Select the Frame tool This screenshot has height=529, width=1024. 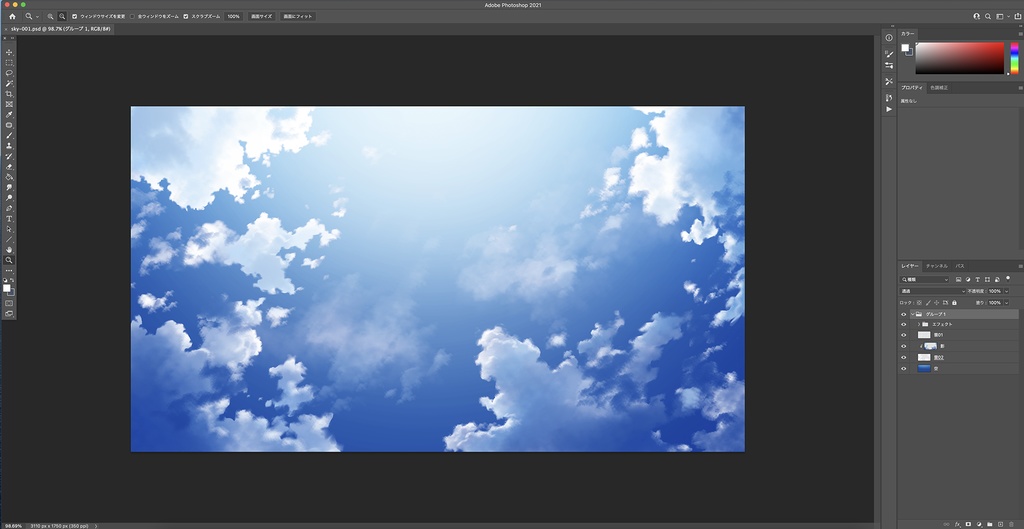point(9,104)
